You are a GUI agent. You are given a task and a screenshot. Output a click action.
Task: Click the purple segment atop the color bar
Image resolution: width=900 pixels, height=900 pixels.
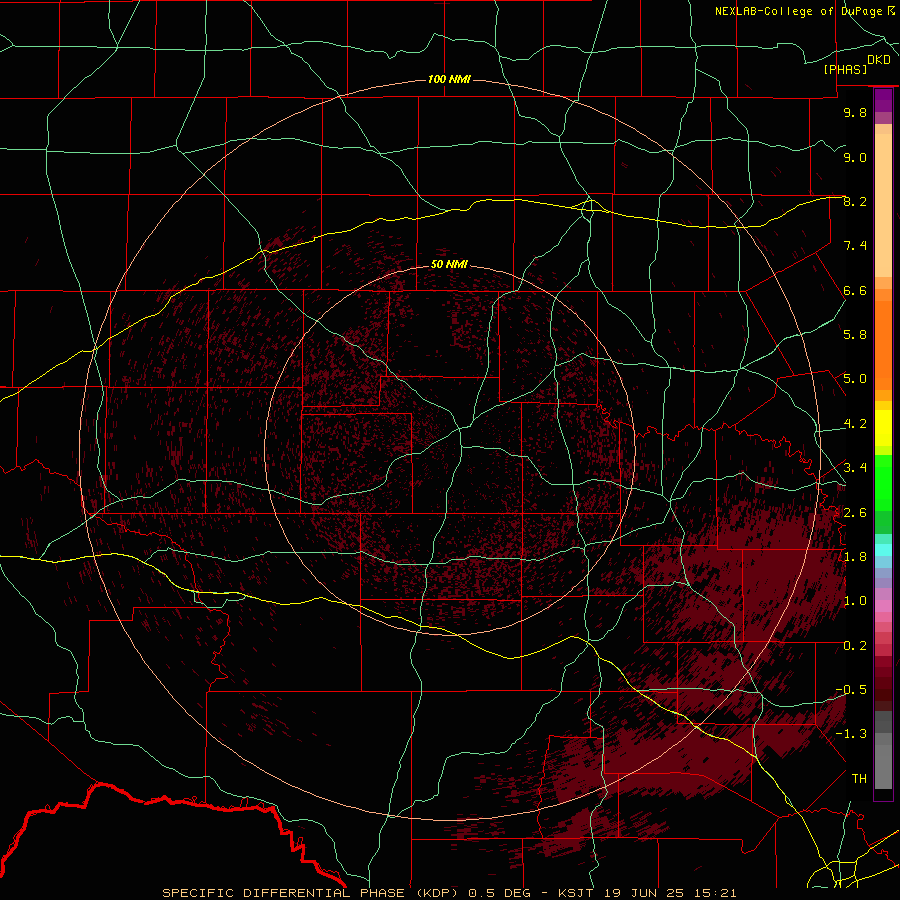[x=883, y=100]
